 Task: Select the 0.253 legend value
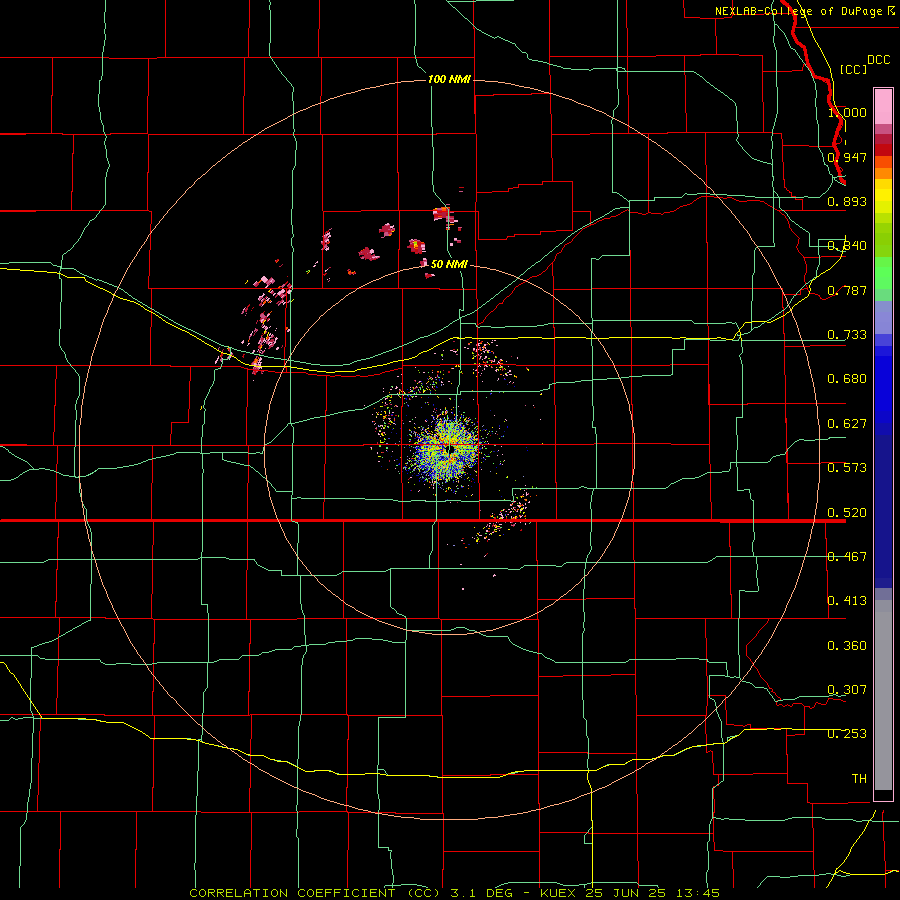[x=847, y=734]
